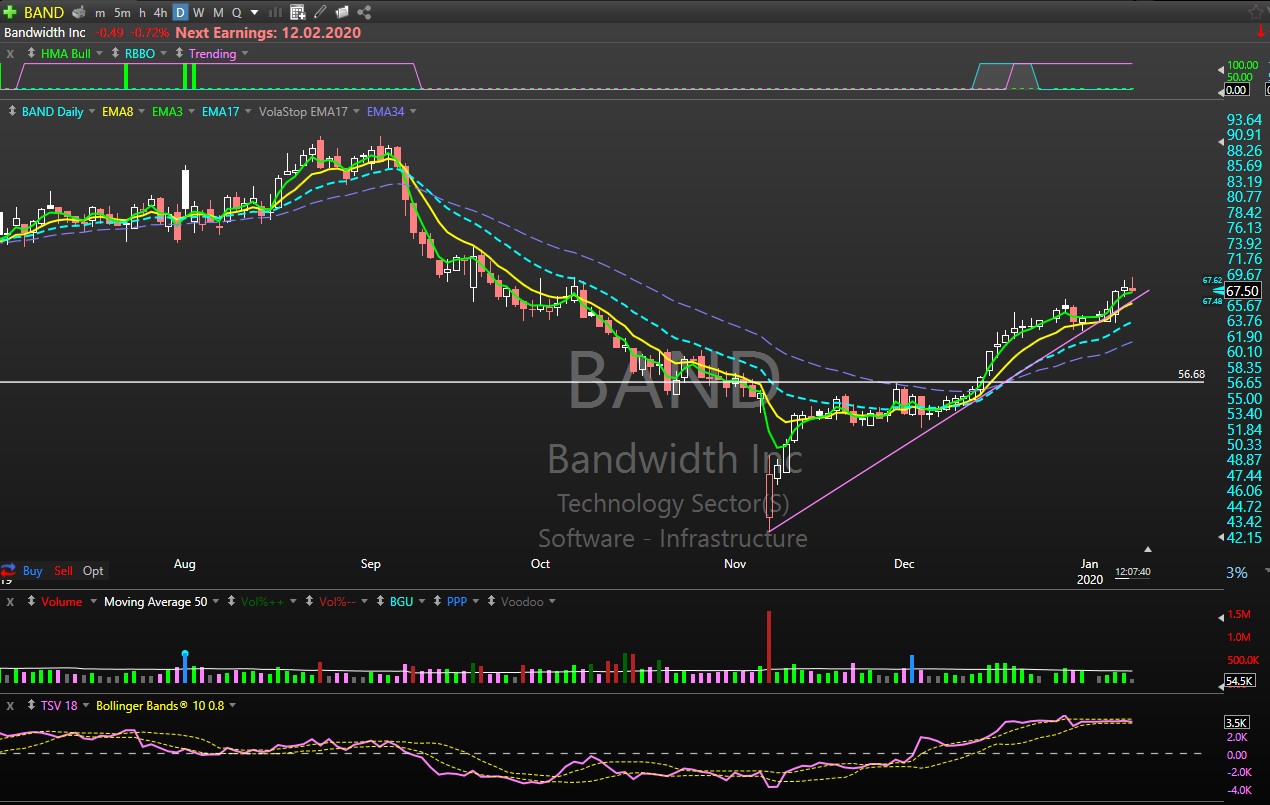Open the EMA3 dropdown
1270x805 pixels.
coord(191,112)
